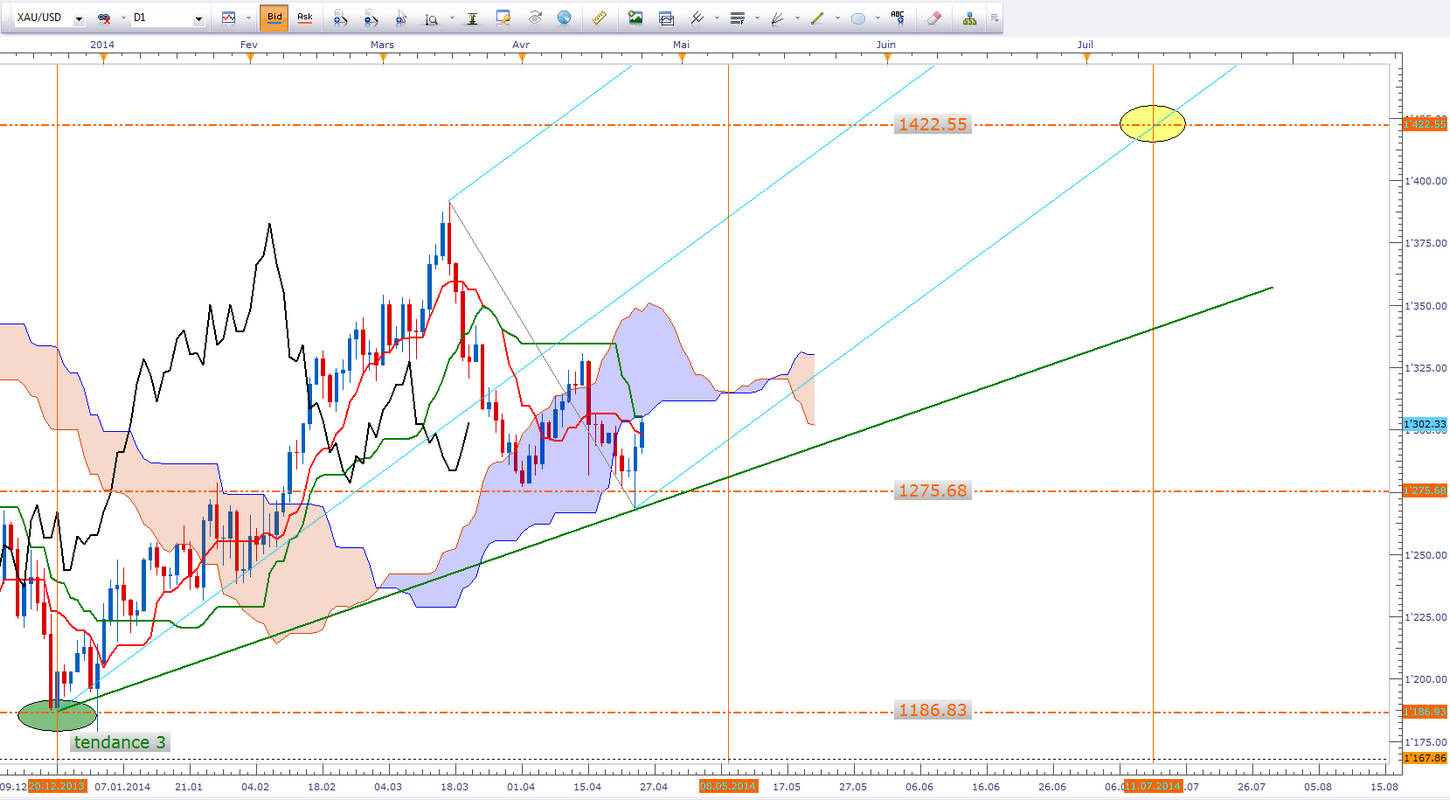Select the ruler measurement tool
This screenshot has height=800, width=1450.
600,18
